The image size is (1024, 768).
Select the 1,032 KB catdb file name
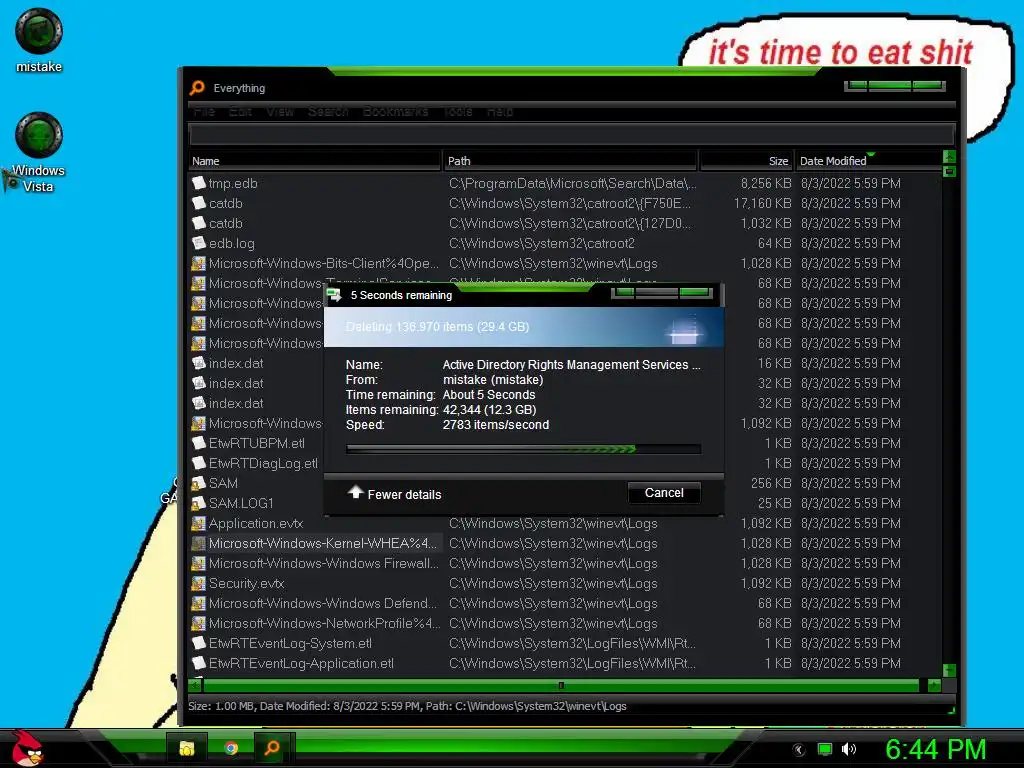[225, 223]
